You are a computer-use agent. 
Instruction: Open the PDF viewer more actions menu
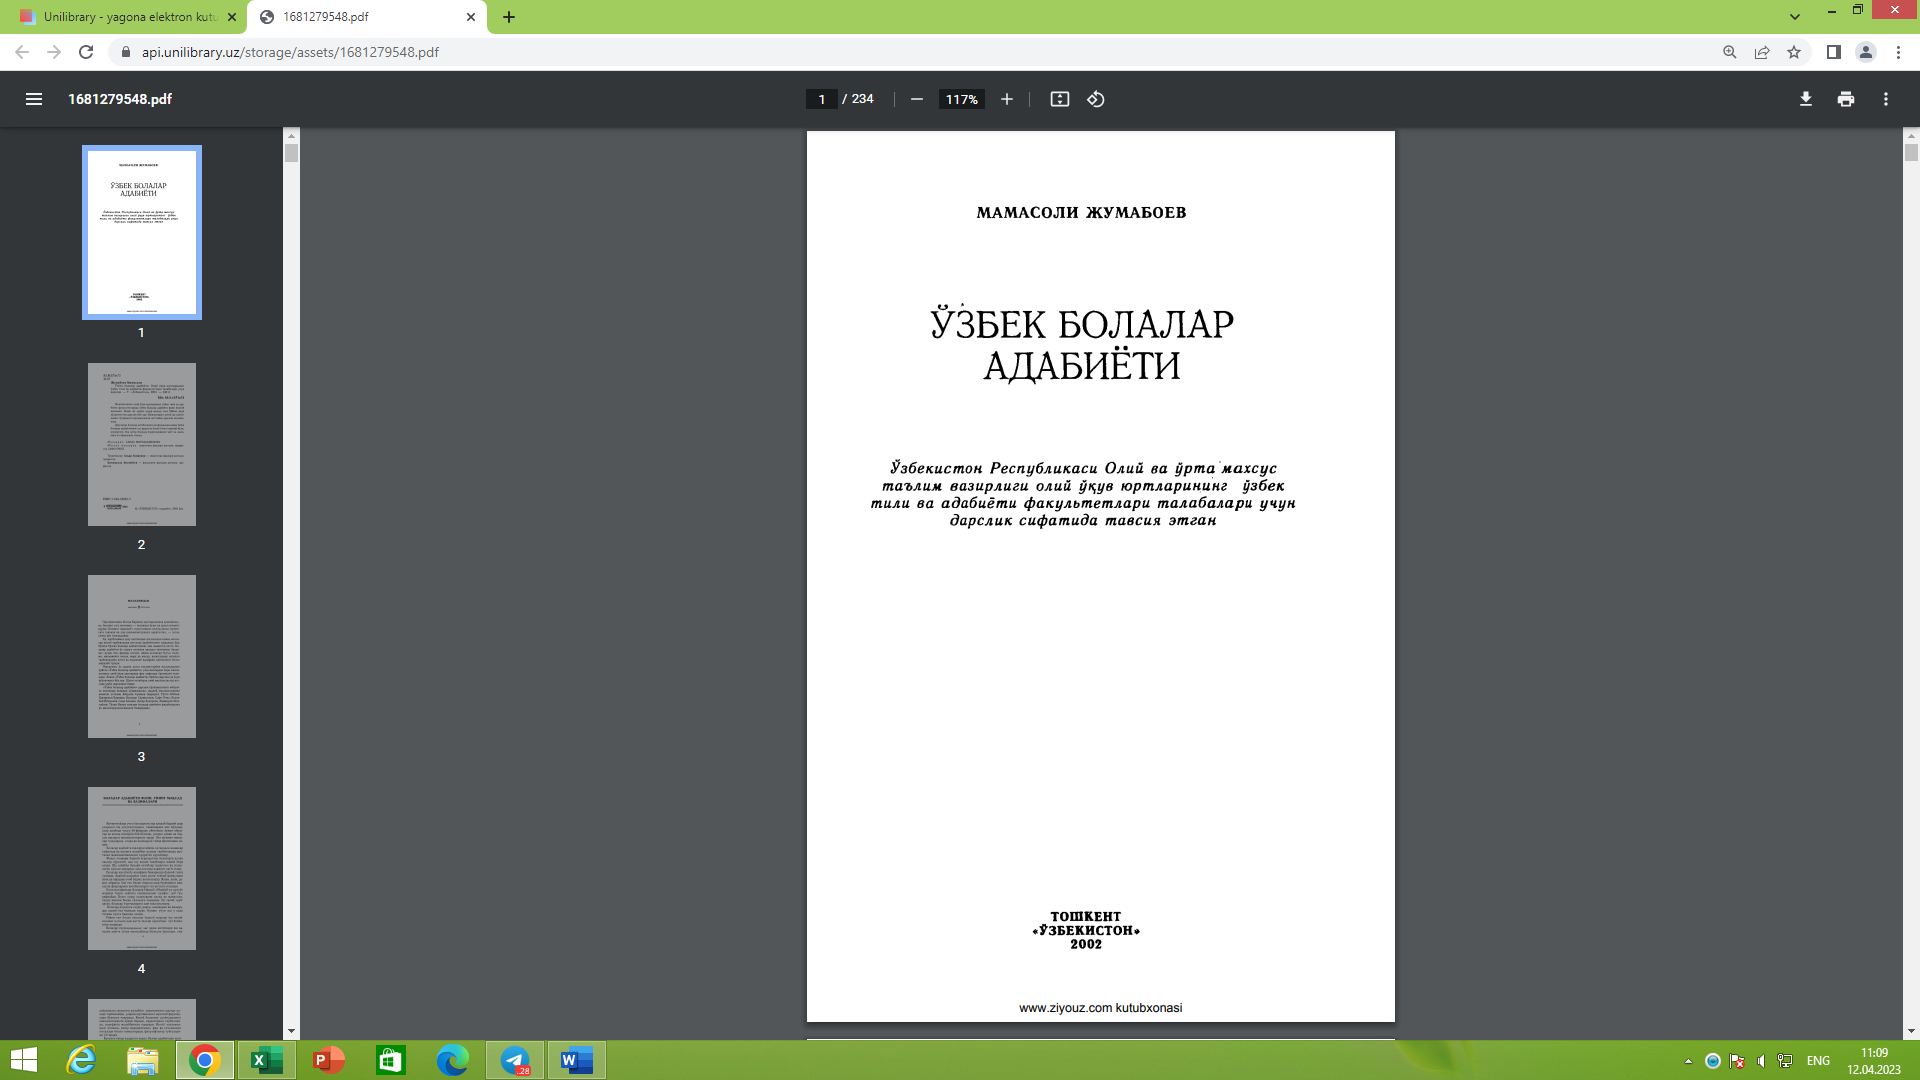[x=1886, y=99]
